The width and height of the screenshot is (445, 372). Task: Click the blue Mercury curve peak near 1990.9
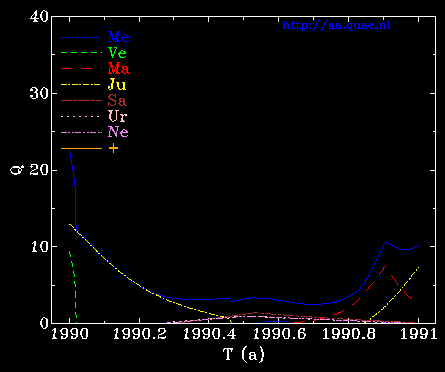coord(385,243)
